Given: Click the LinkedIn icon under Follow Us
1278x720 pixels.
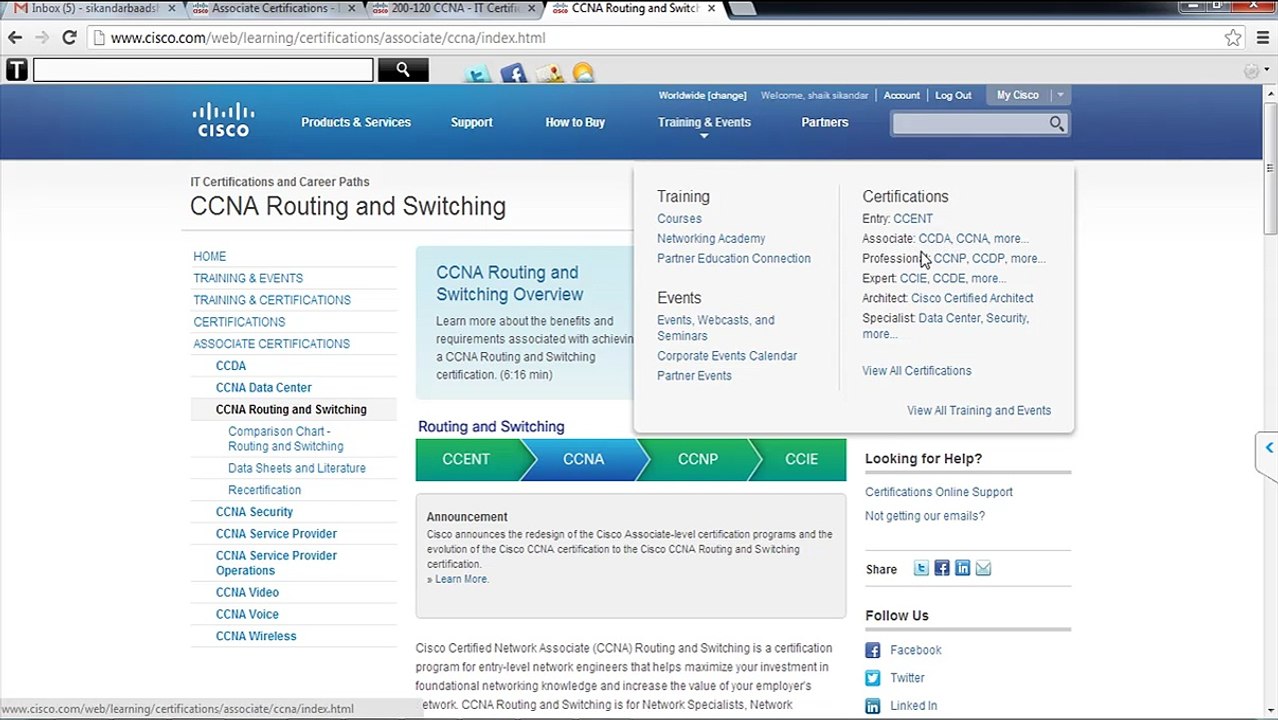Looking at the screenshot, I should click(x=873, y=706).
